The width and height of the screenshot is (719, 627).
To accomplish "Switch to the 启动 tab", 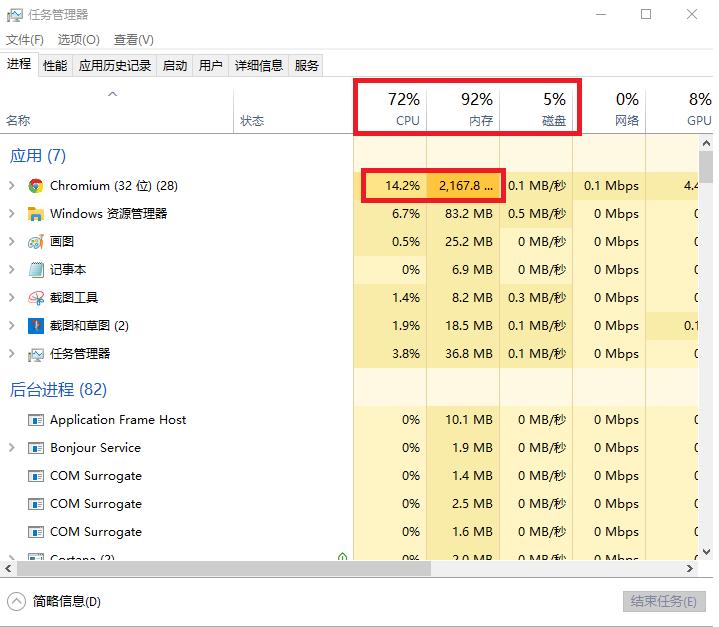I will click(x=175, y=66).
